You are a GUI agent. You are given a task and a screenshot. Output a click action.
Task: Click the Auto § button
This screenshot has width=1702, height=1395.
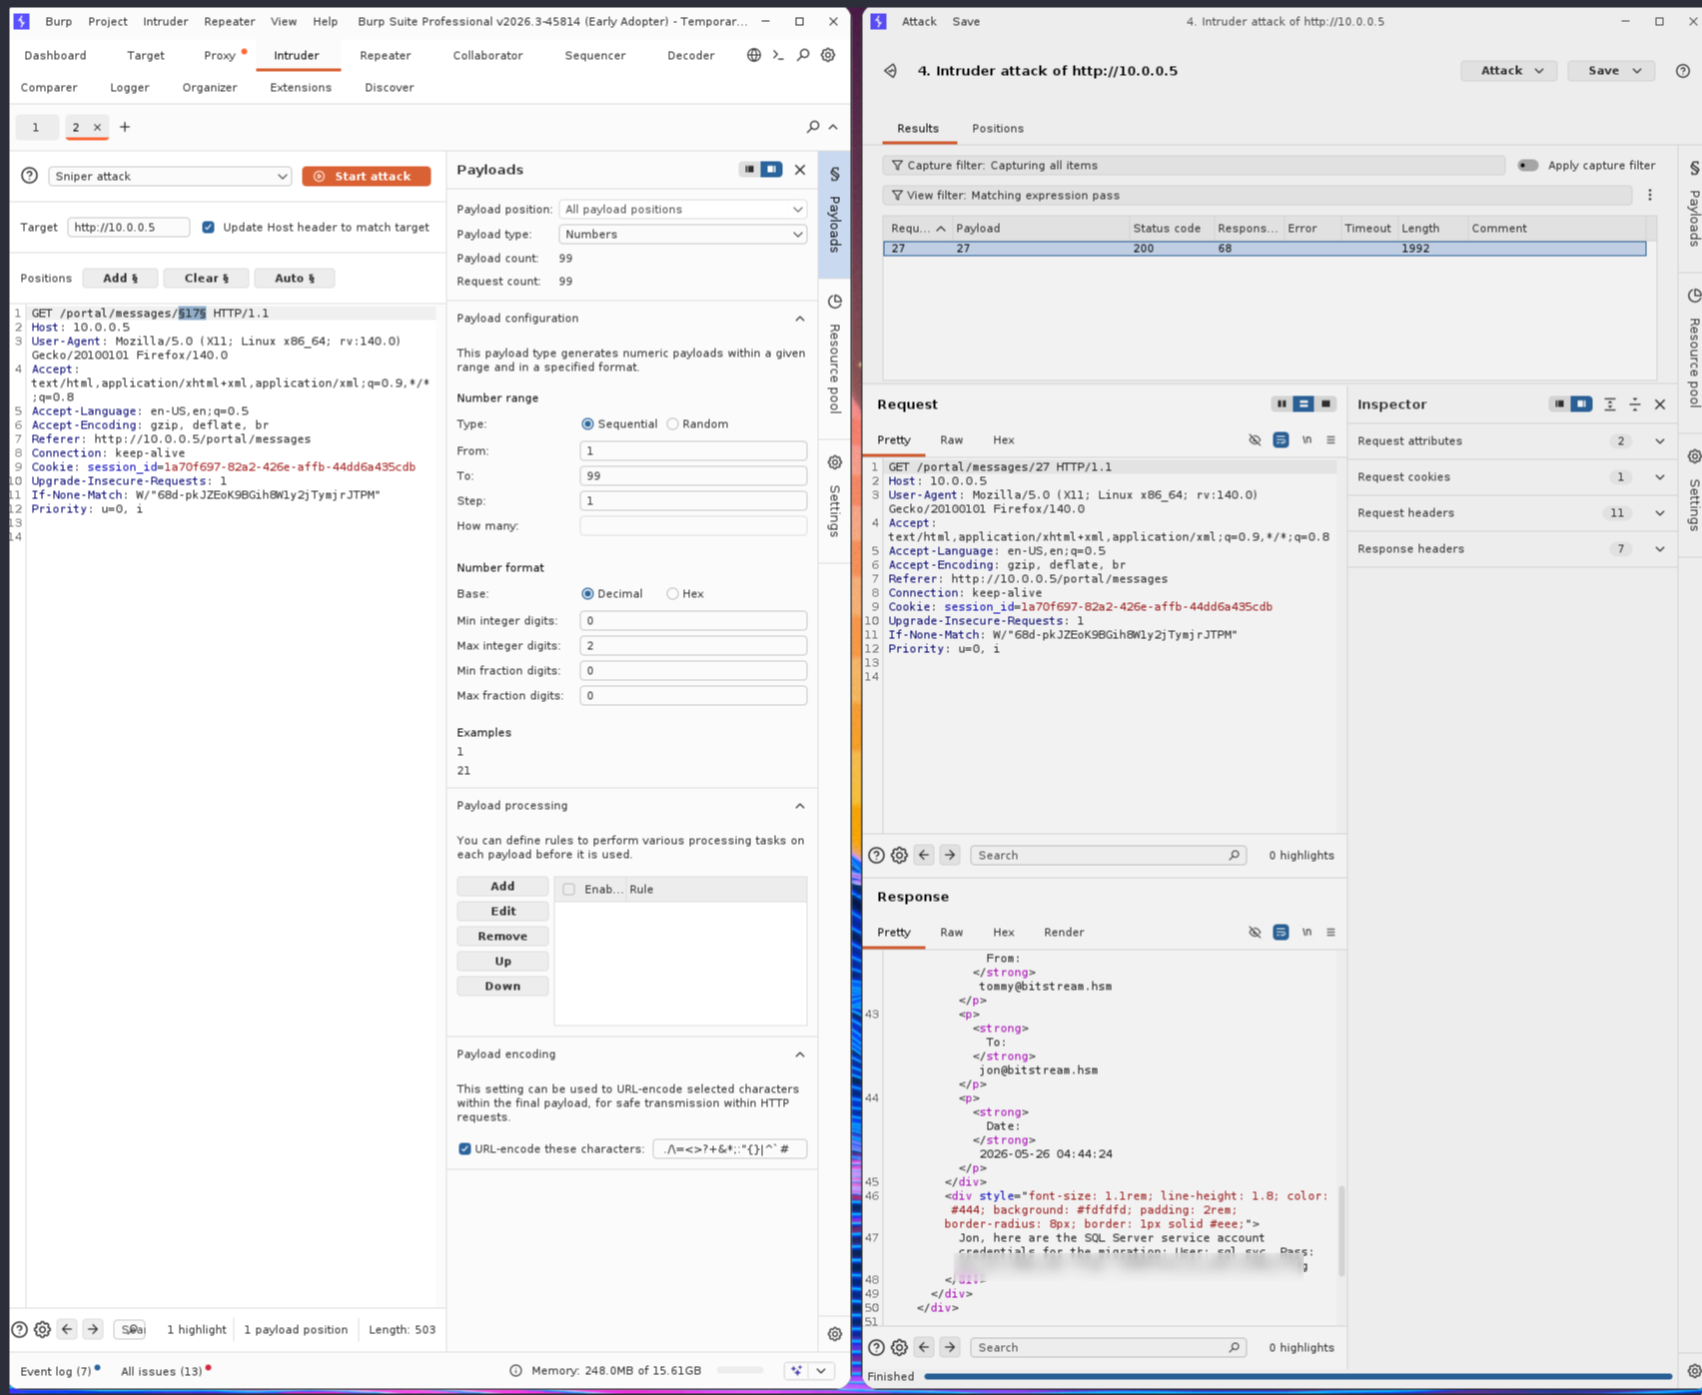294,278
